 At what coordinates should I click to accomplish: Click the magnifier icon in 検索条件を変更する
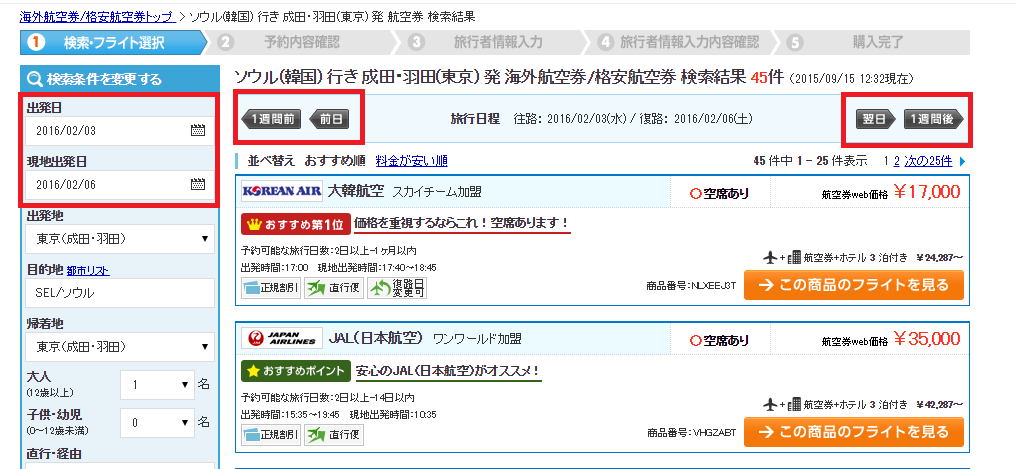[35, 80]
